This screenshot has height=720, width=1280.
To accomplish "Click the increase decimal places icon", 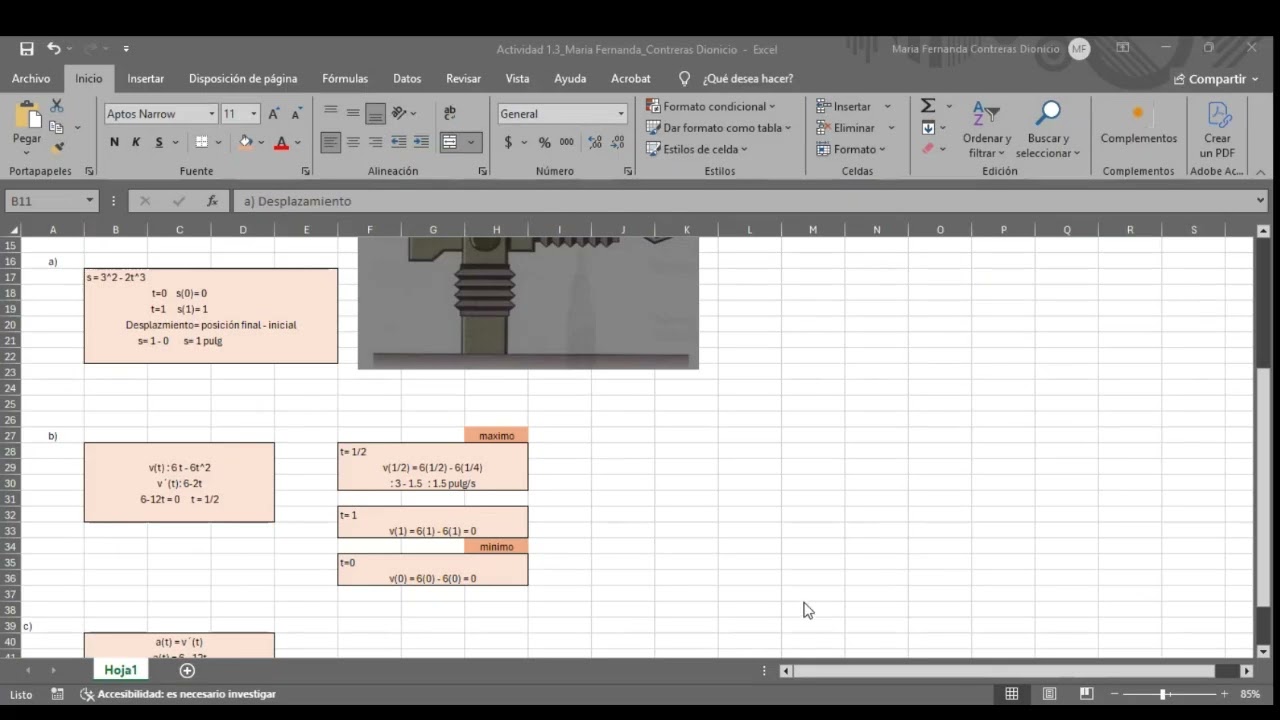I will [x=594, y=142].
